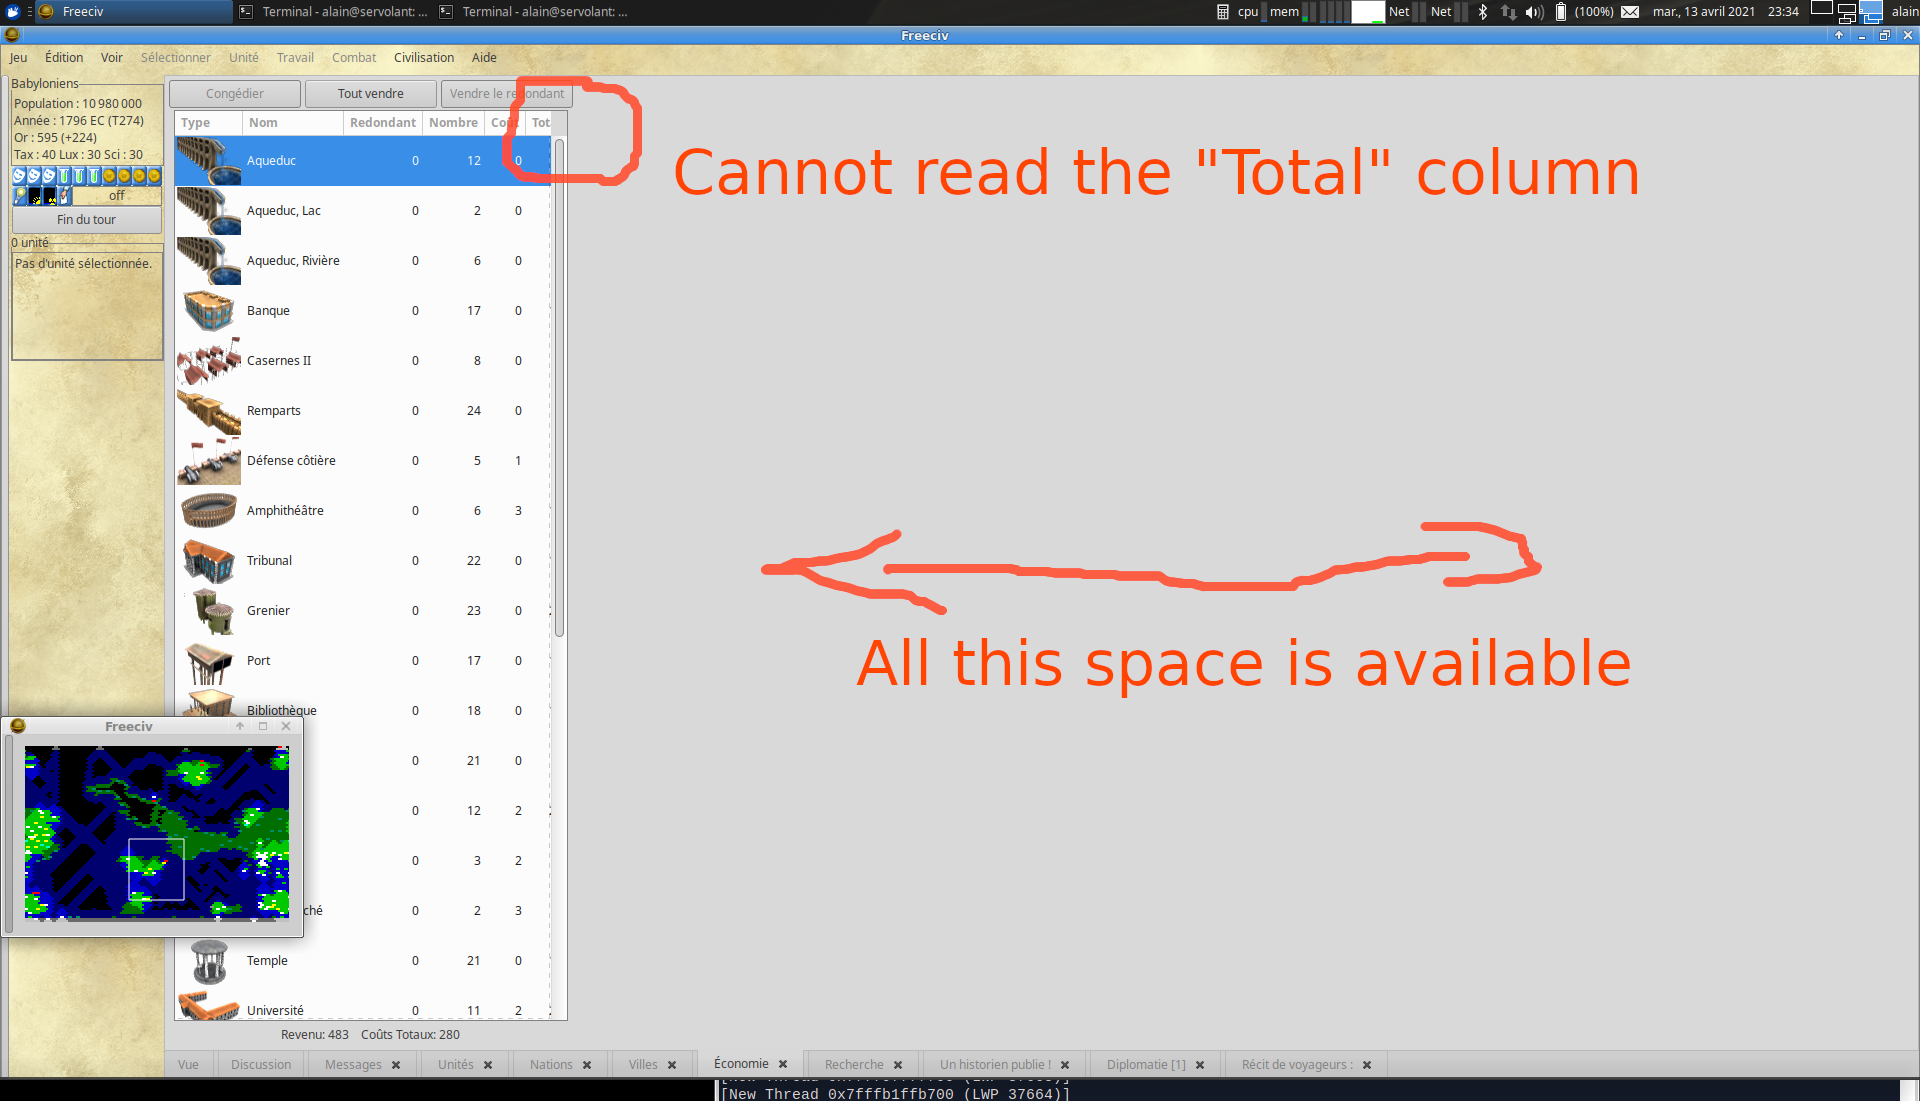Click the overview minimap thumbnail
Screen dimensions: 1920x1101
click(x=157, y=832)
